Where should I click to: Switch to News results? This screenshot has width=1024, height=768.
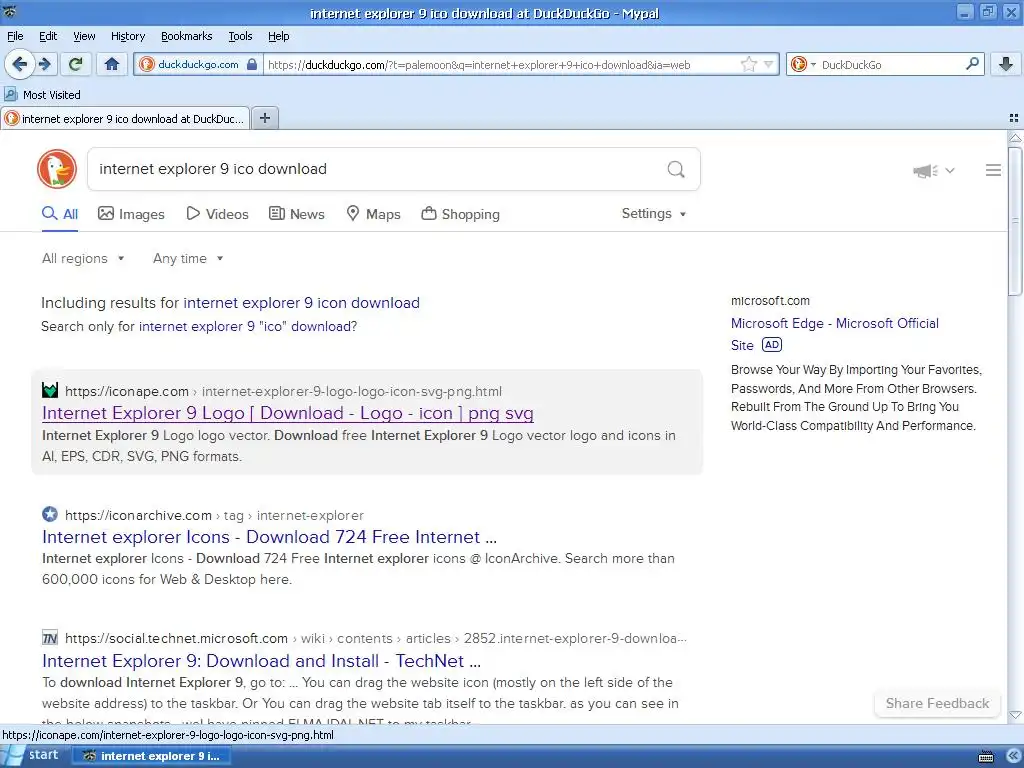297,214
